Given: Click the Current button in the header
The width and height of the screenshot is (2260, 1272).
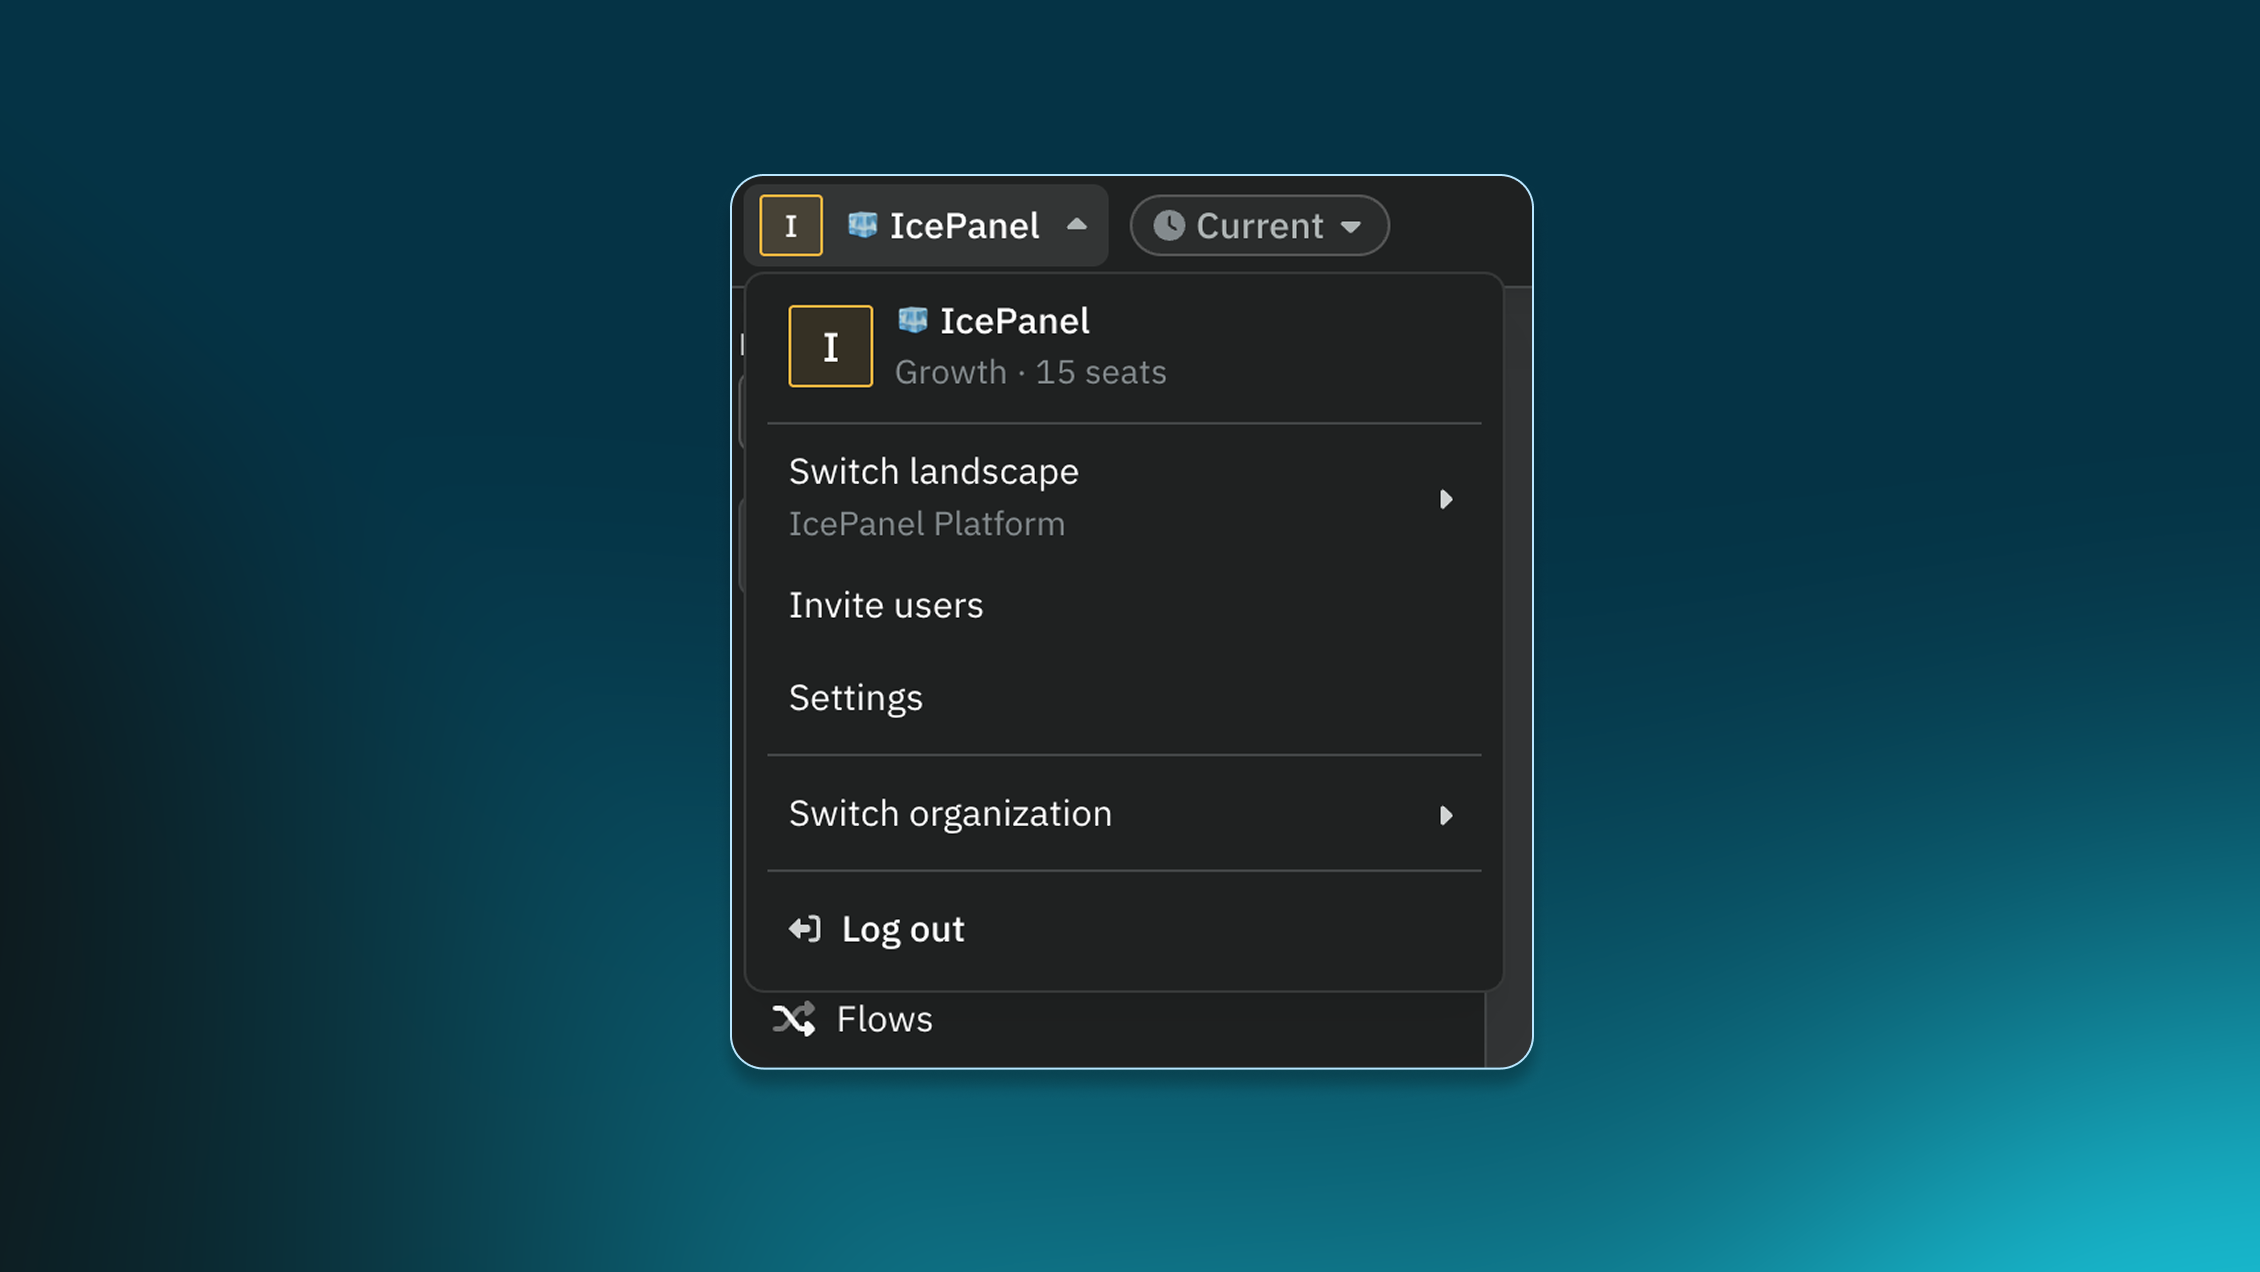Looking at the screenshot, I should point(1259,226).
